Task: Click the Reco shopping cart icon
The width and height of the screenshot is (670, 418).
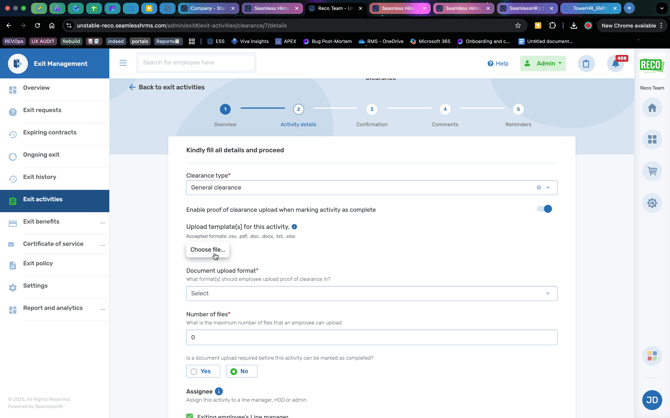Action: coord(652,171)
